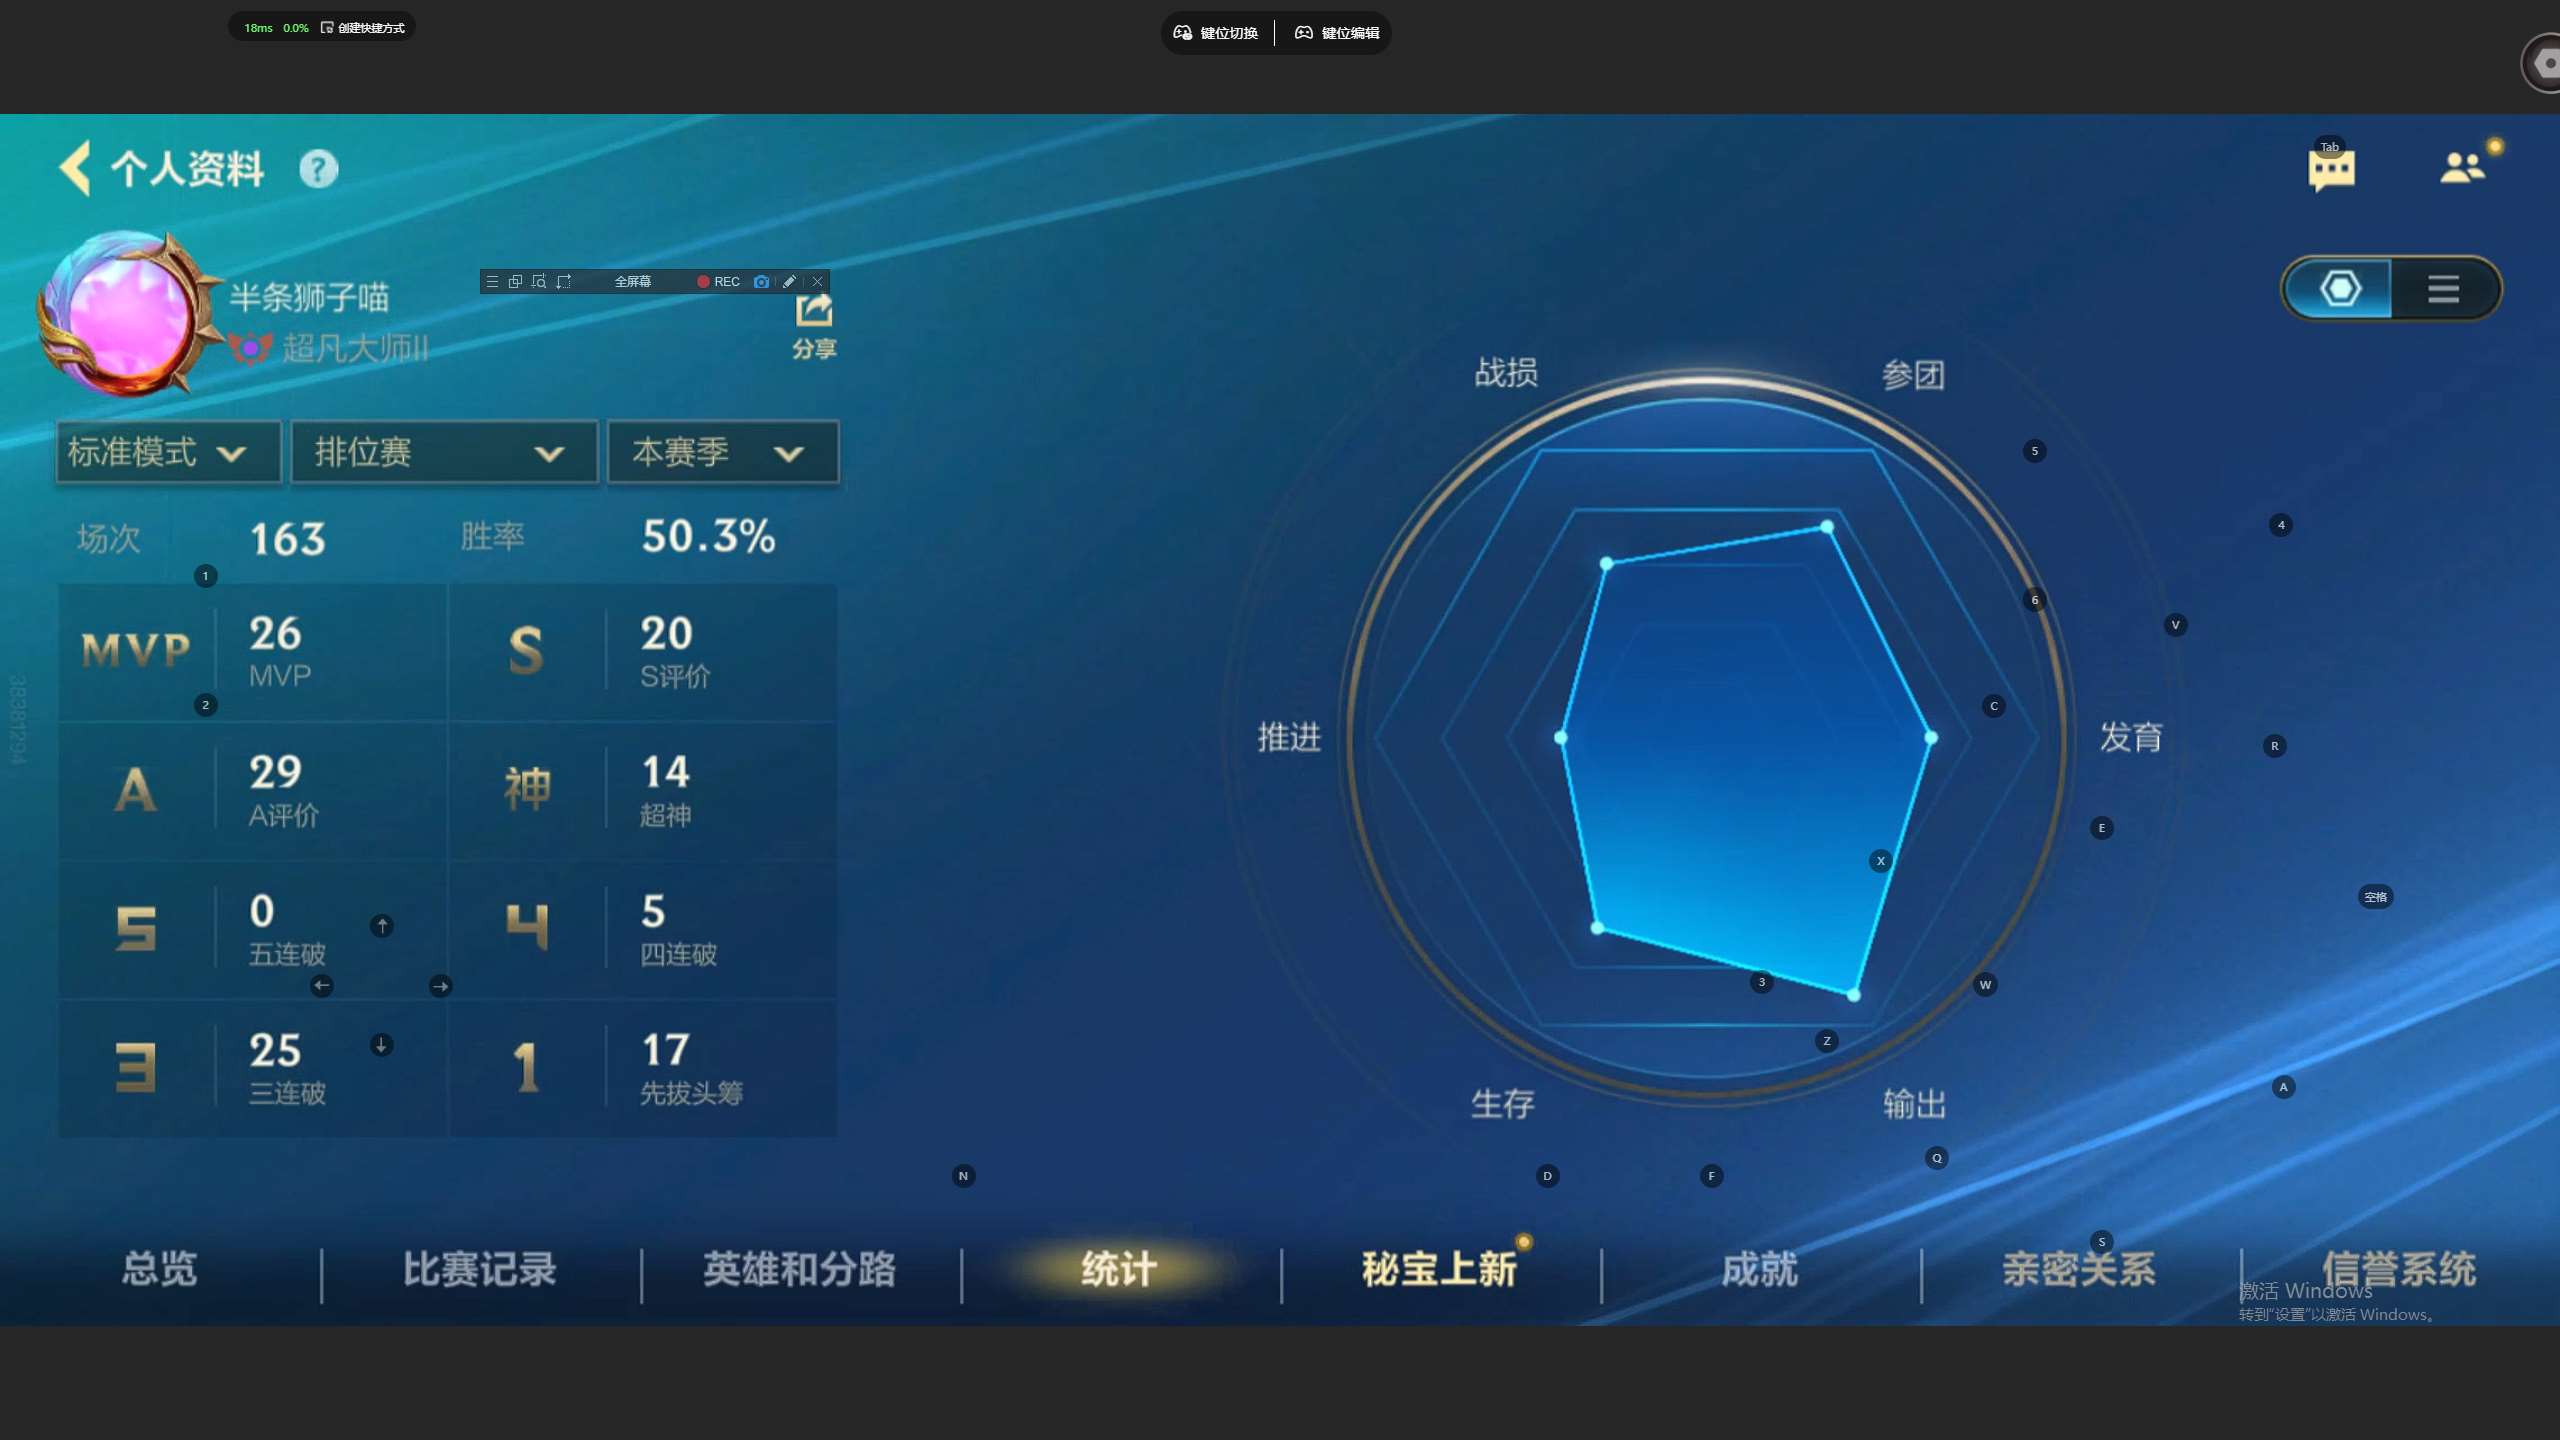Open the 英雄和分路 tab
This screenshot has height=1440, width=2560.
[800, 1269]
